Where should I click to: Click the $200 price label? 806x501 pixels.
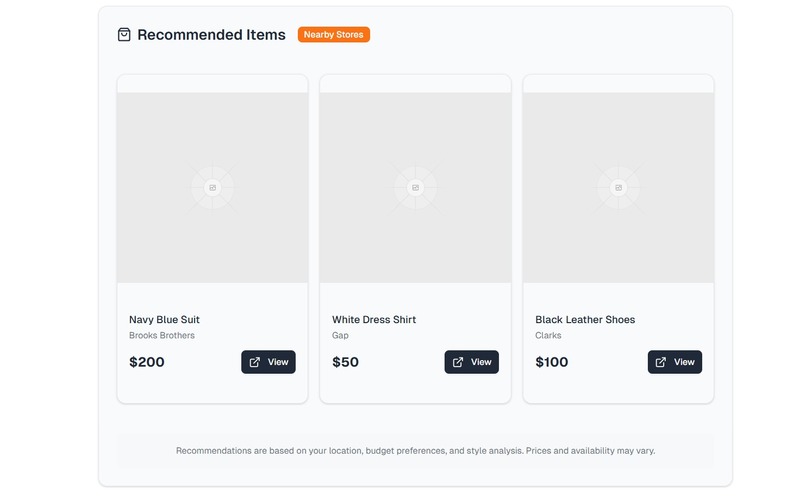point(147,362)
